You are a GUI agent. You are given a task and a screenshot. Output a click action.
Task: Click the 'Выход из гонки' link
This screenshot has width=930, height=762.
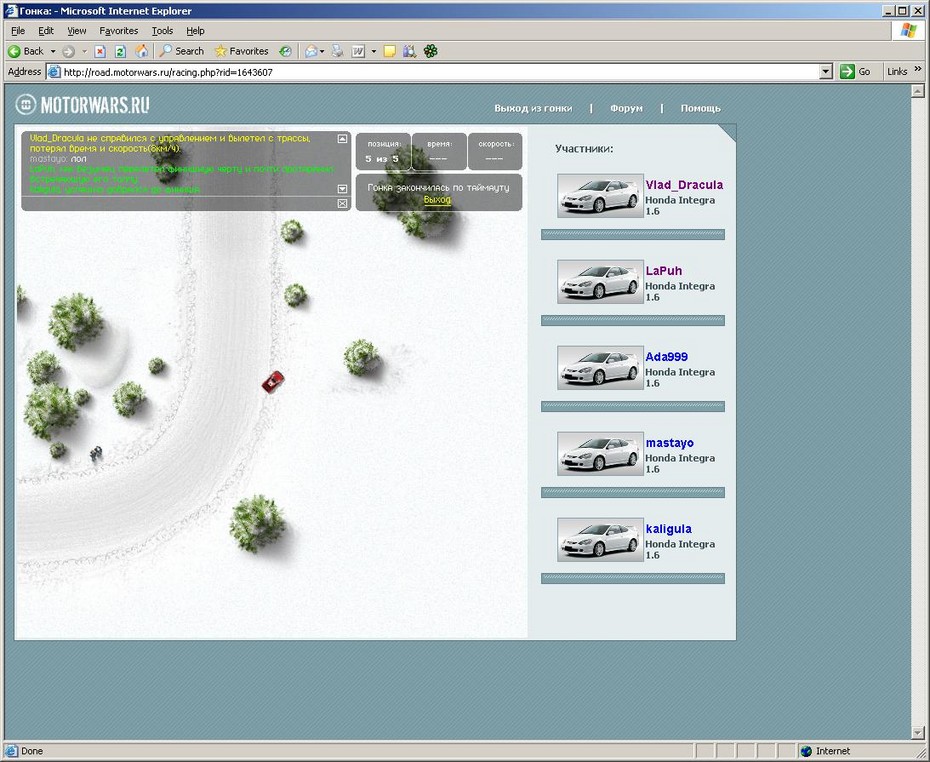point(533,109)
